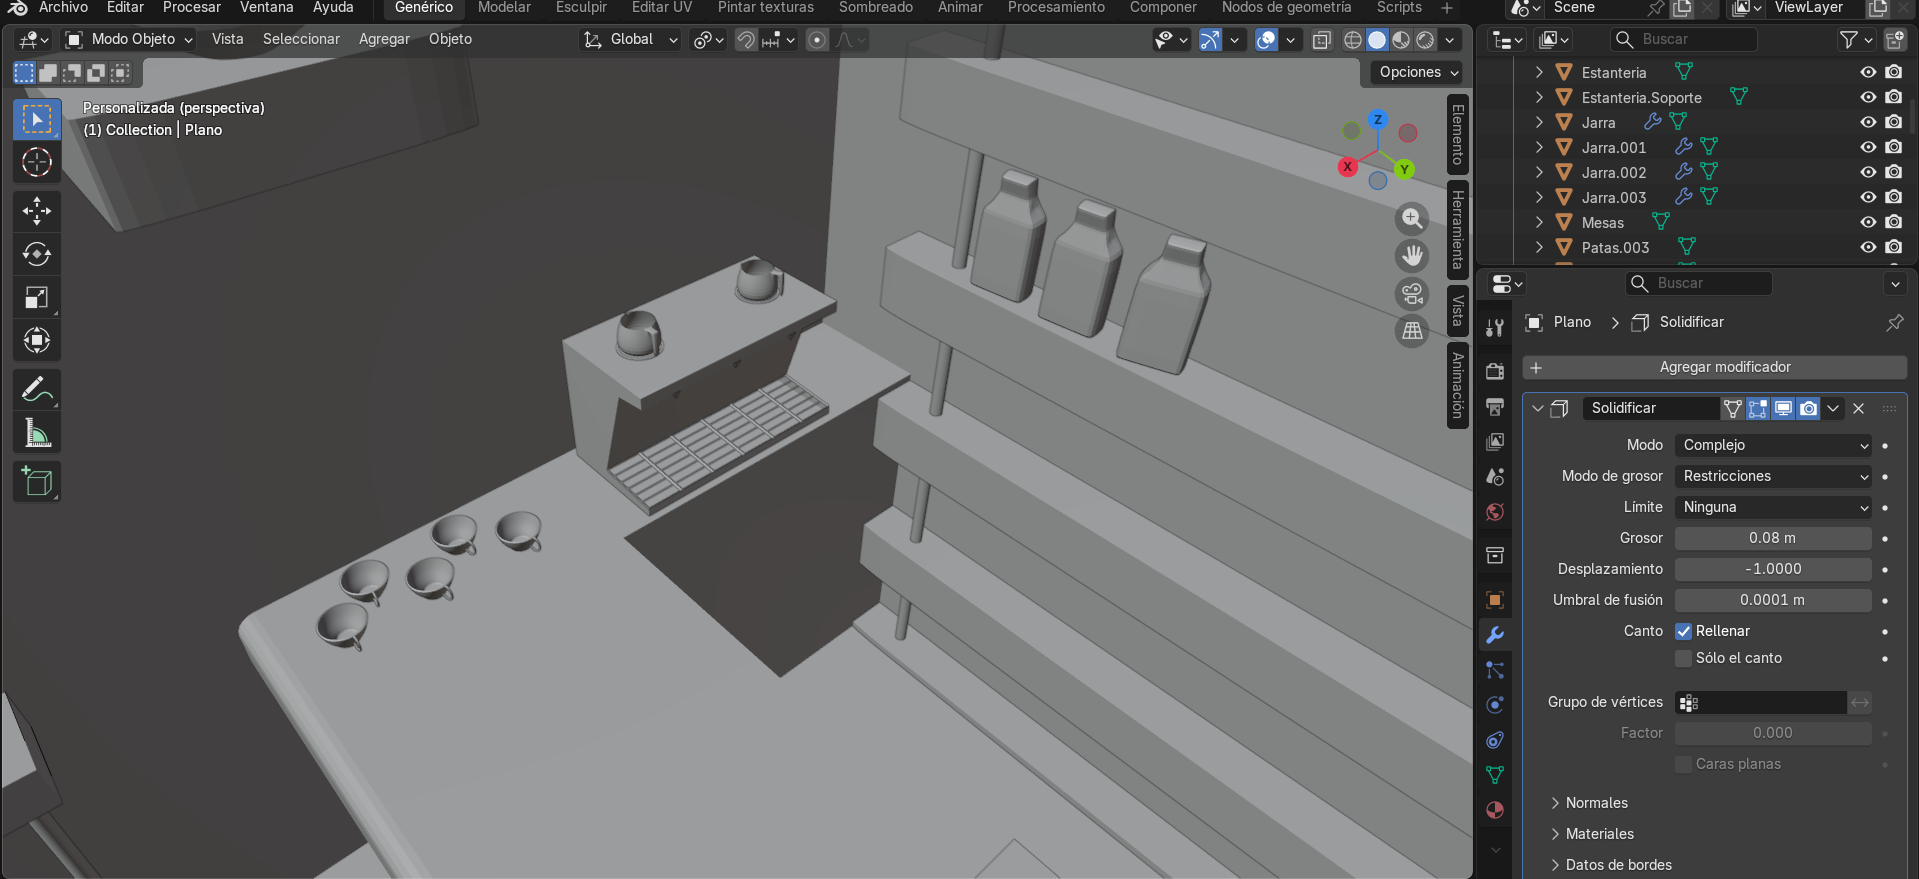Hide the Mesas object via eye icon
Viewport: 1919px width, 879px height.
(1868, 222)
